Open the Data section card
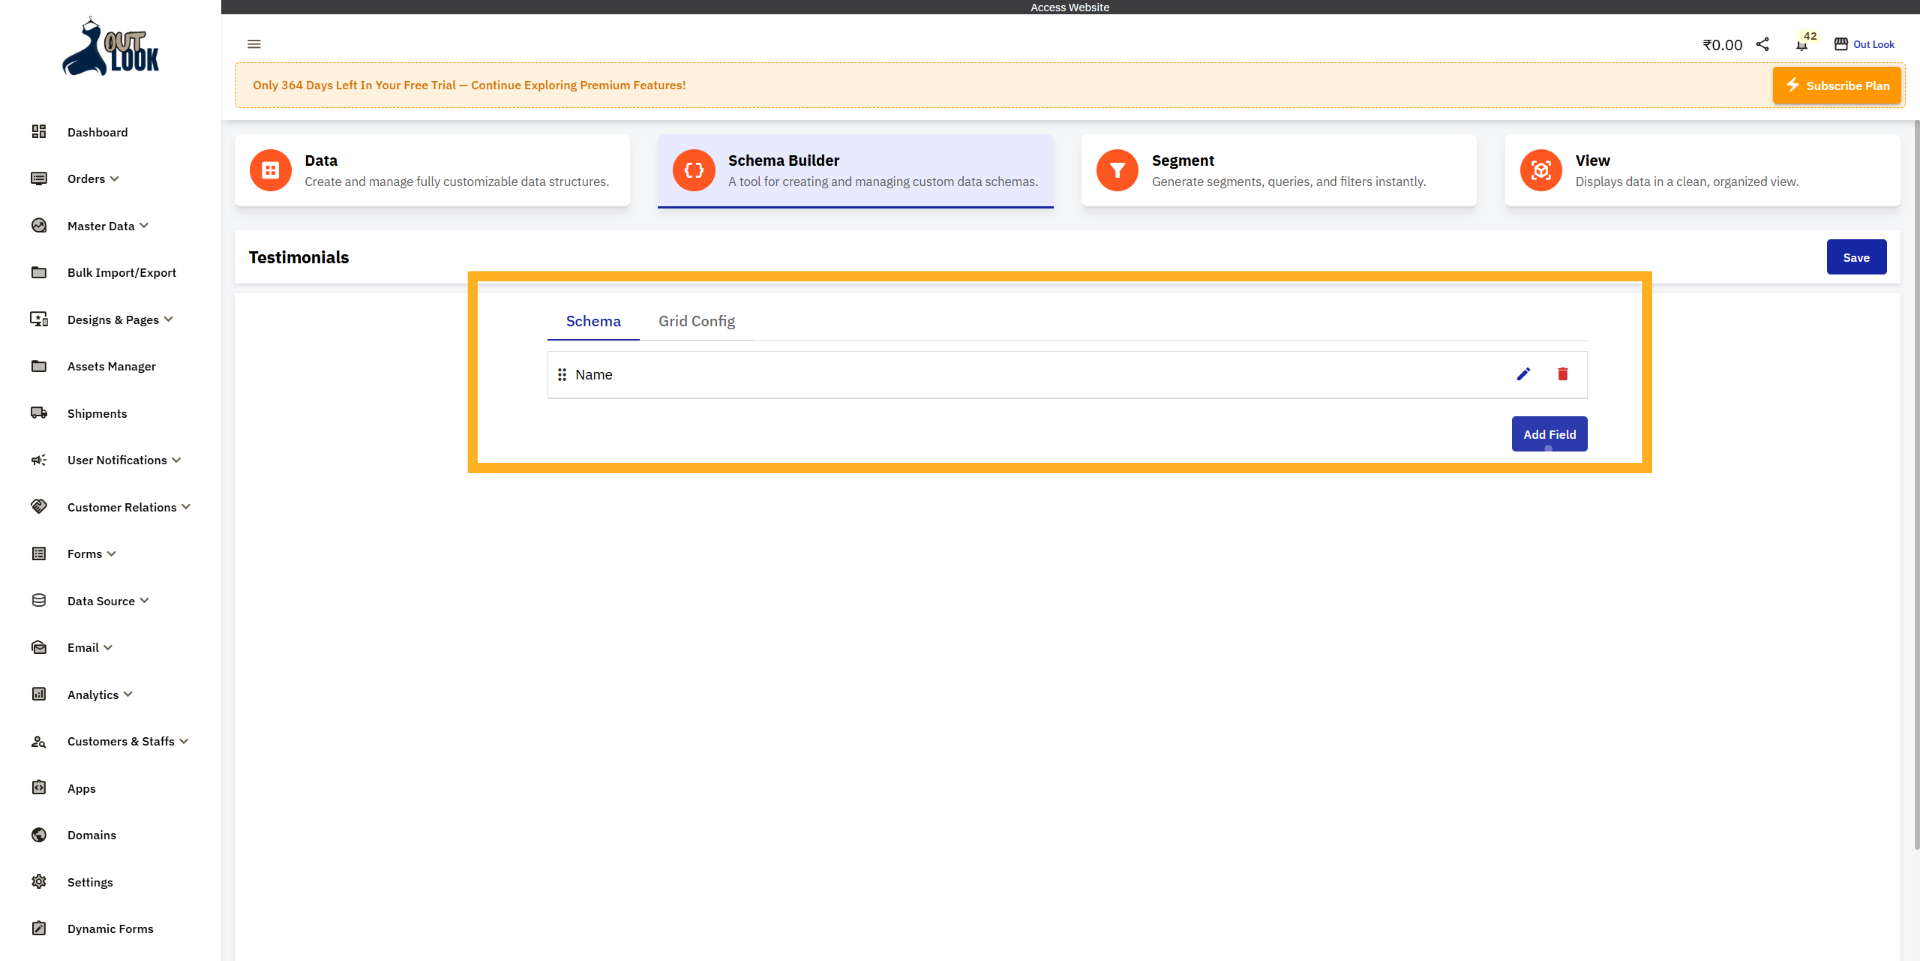The width and height of the screenshot is (1920, 961). [432, 170]
